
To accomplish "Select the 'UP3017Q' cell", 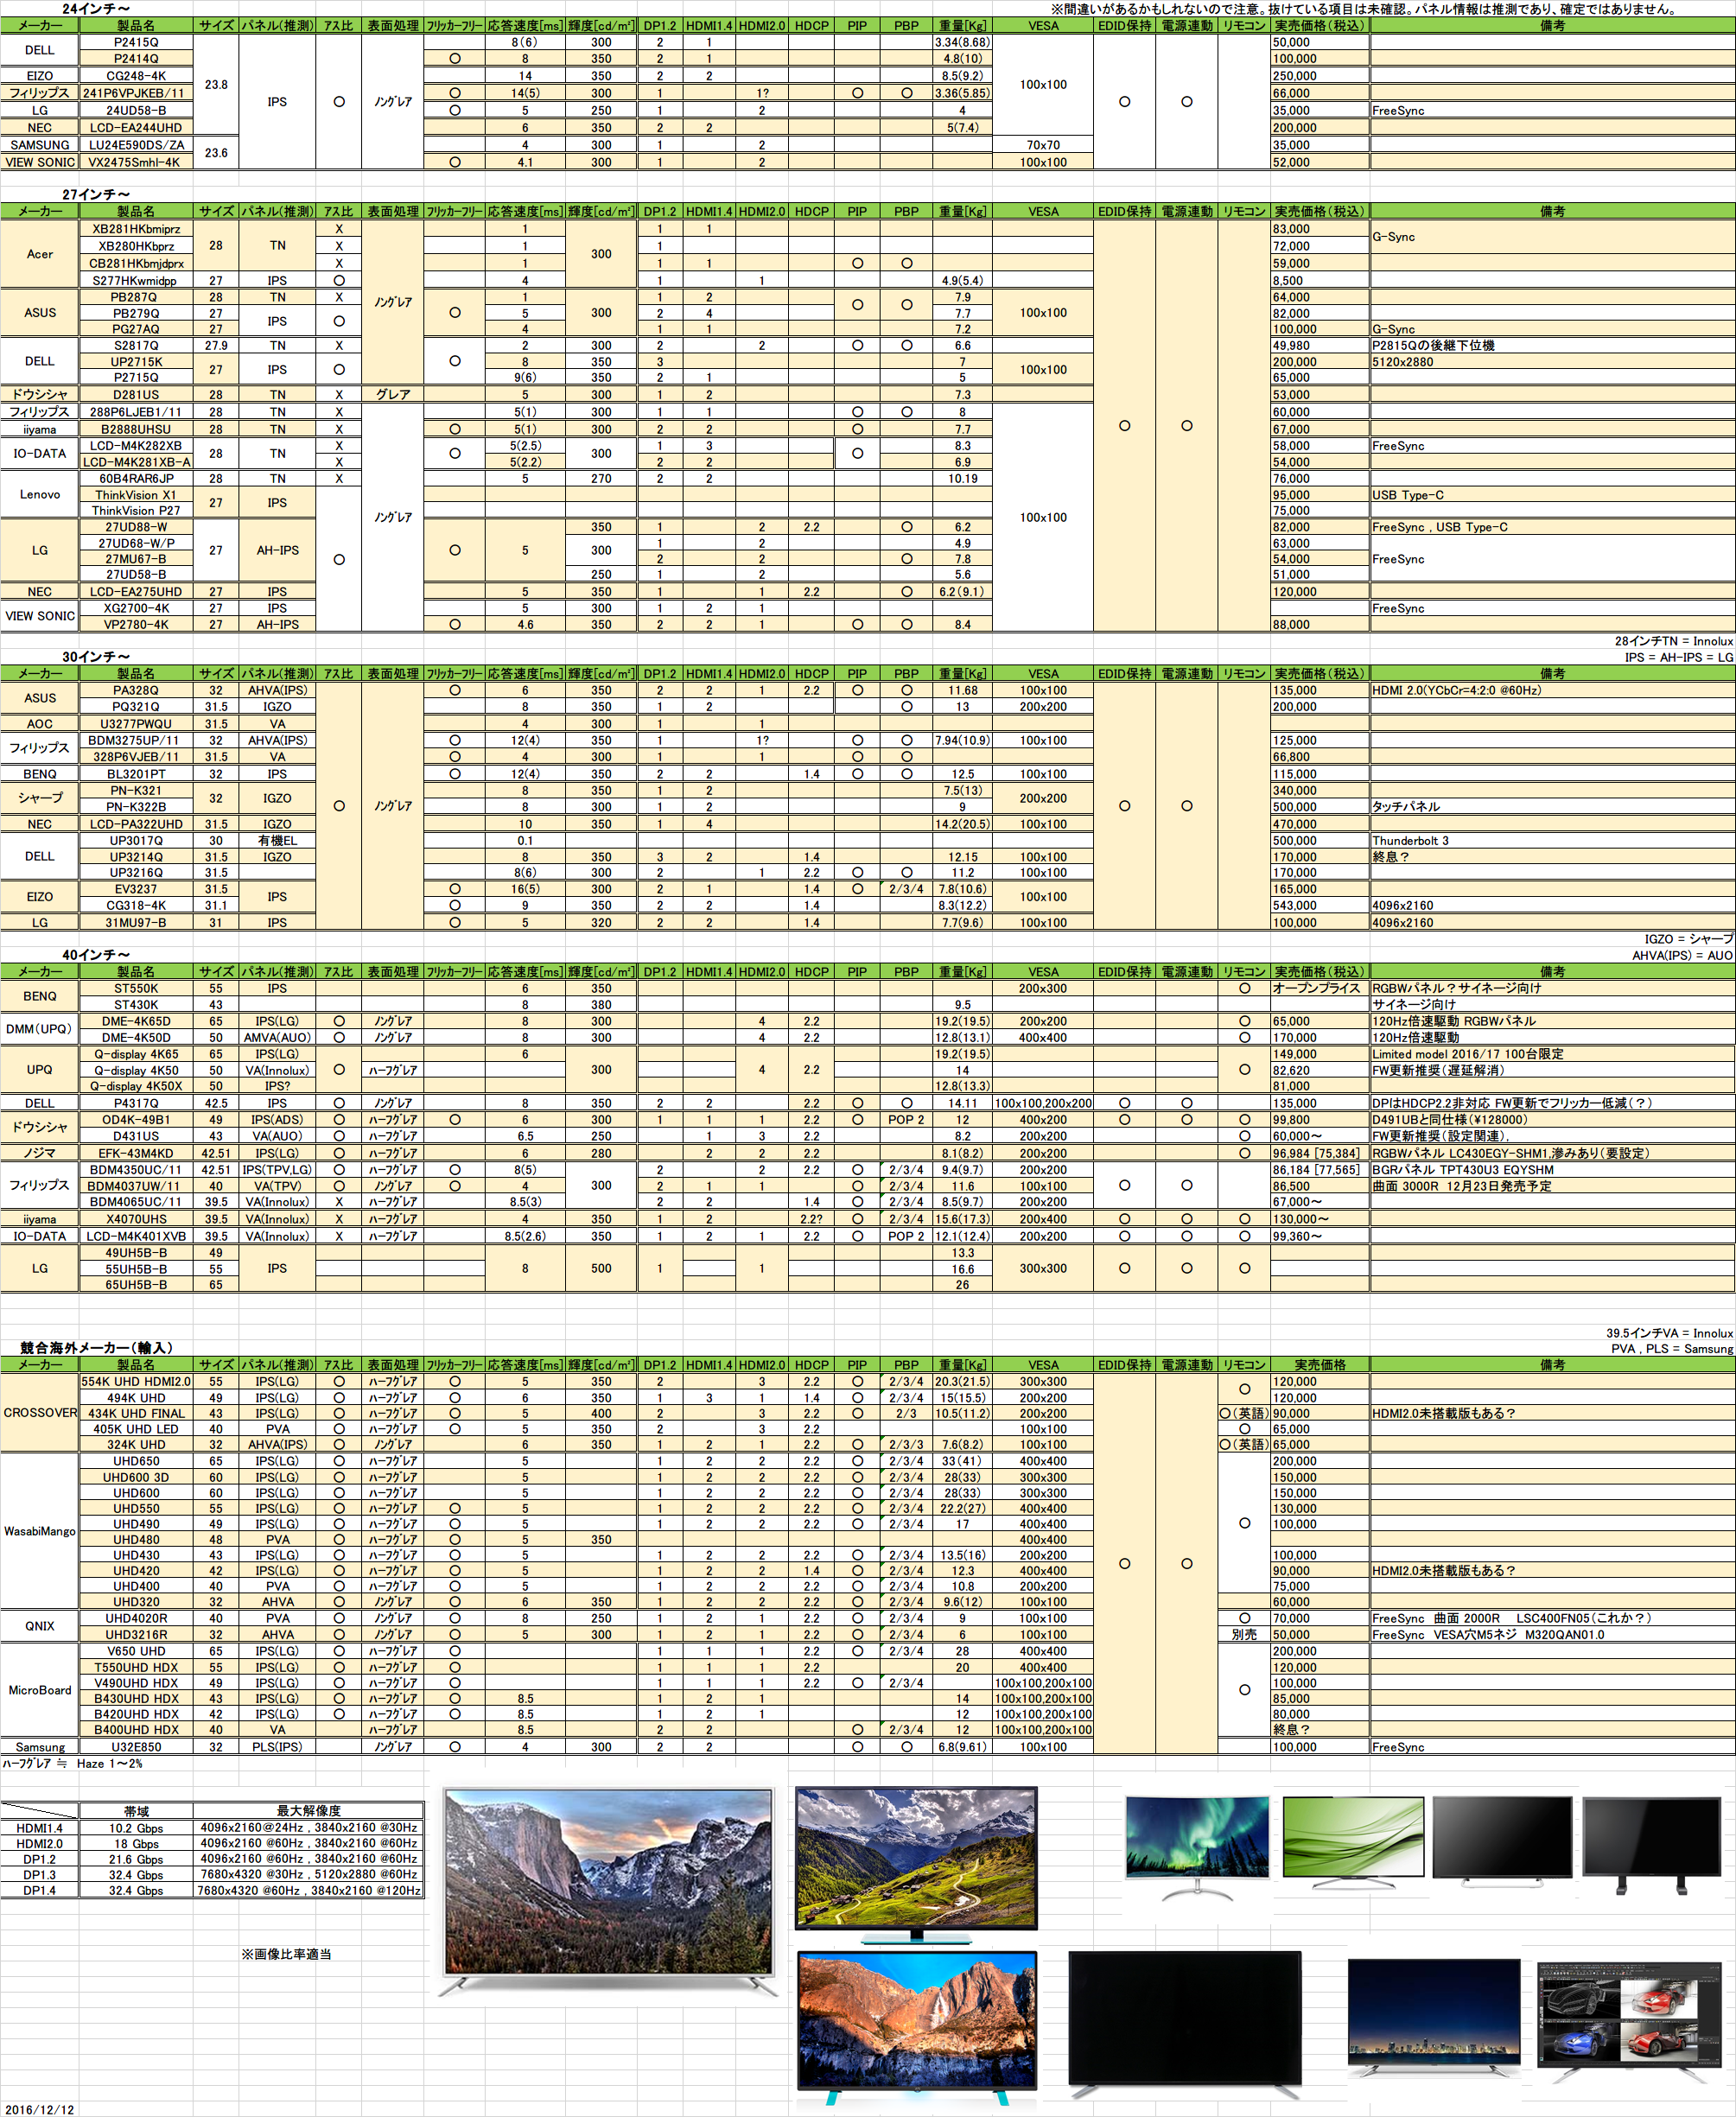I will pyautogui.click(x=136, y=841).
